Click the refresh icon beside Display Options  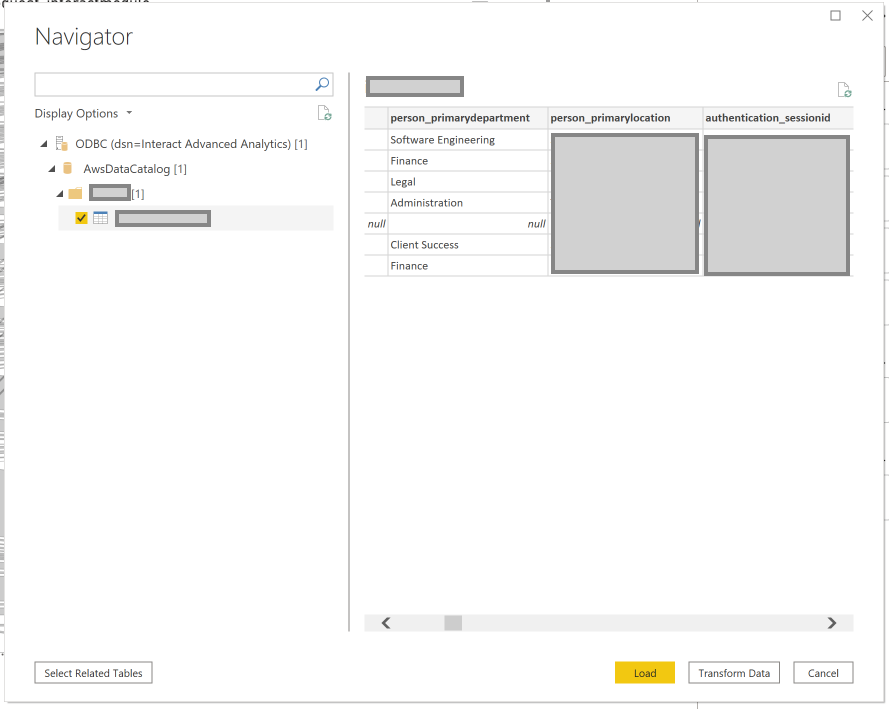(x=324, y=113)
